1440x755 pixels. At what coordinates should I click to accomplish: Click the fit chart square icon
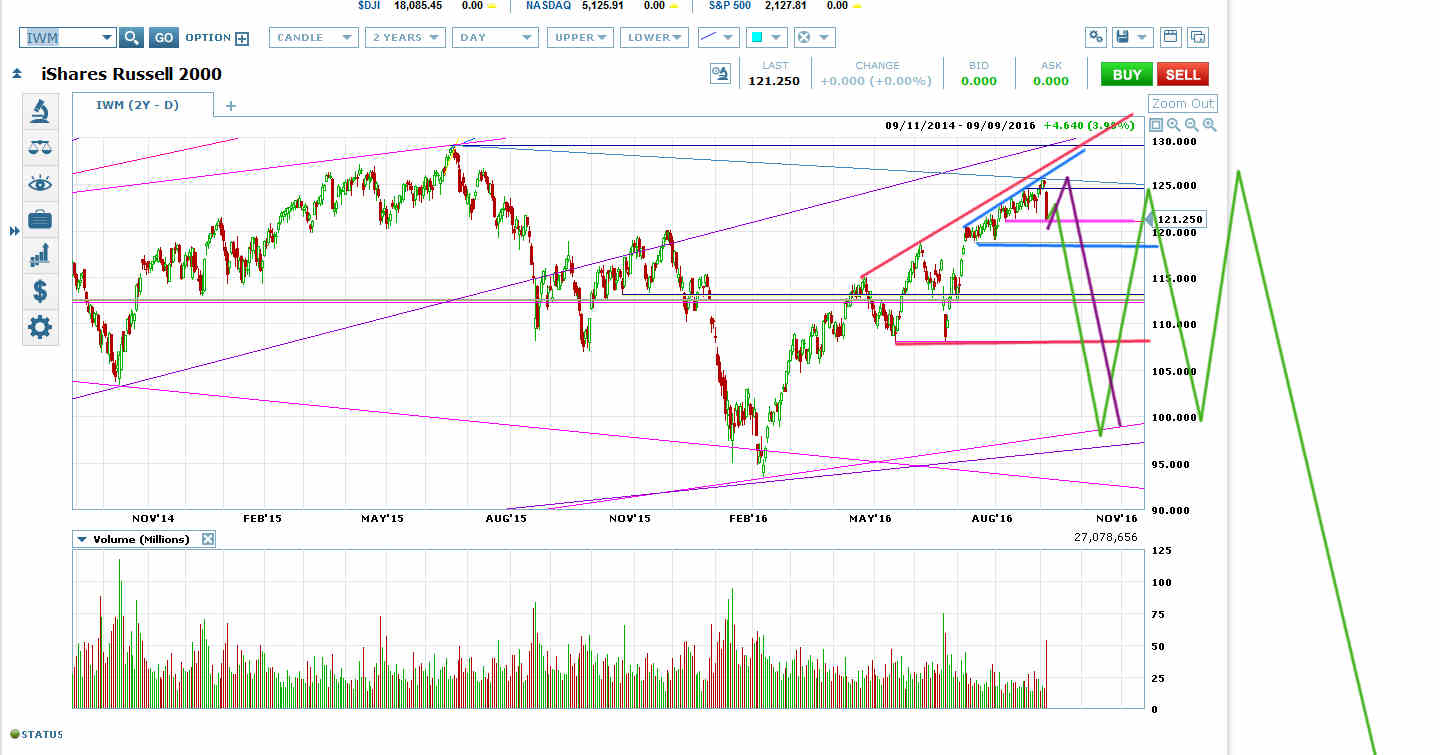pyautogui.click(x=1156, y=125)
